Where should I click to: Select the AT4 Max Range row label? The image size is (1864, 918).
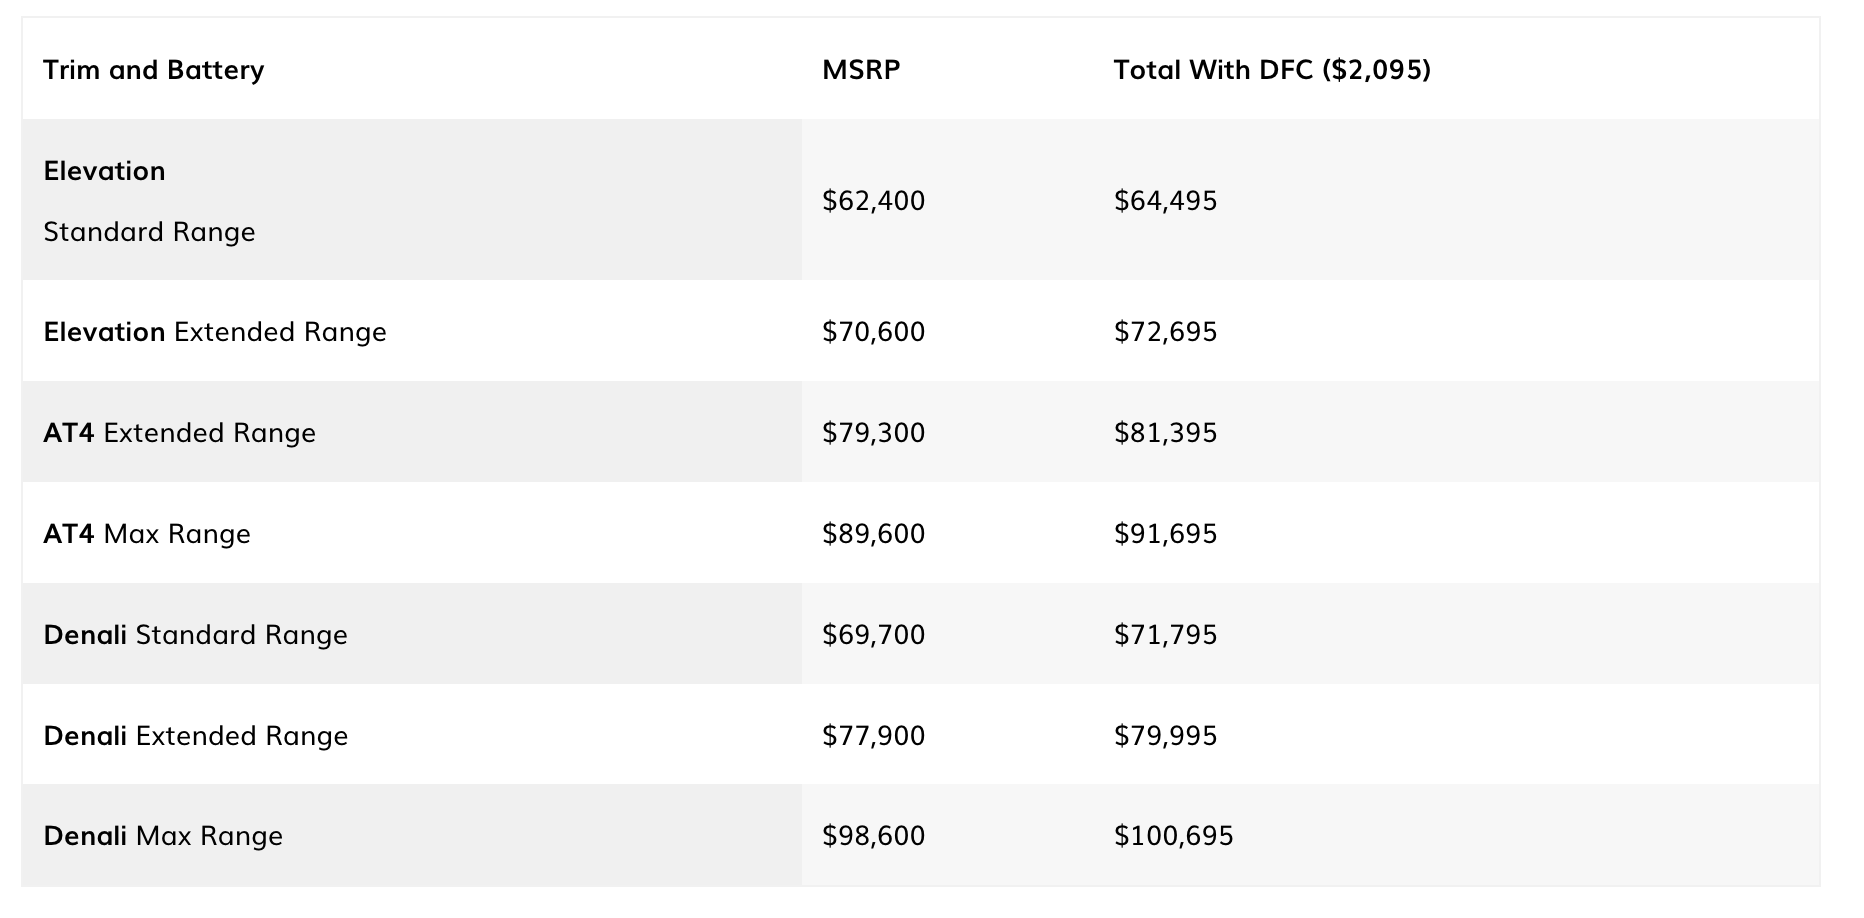[x=147, y=534]
